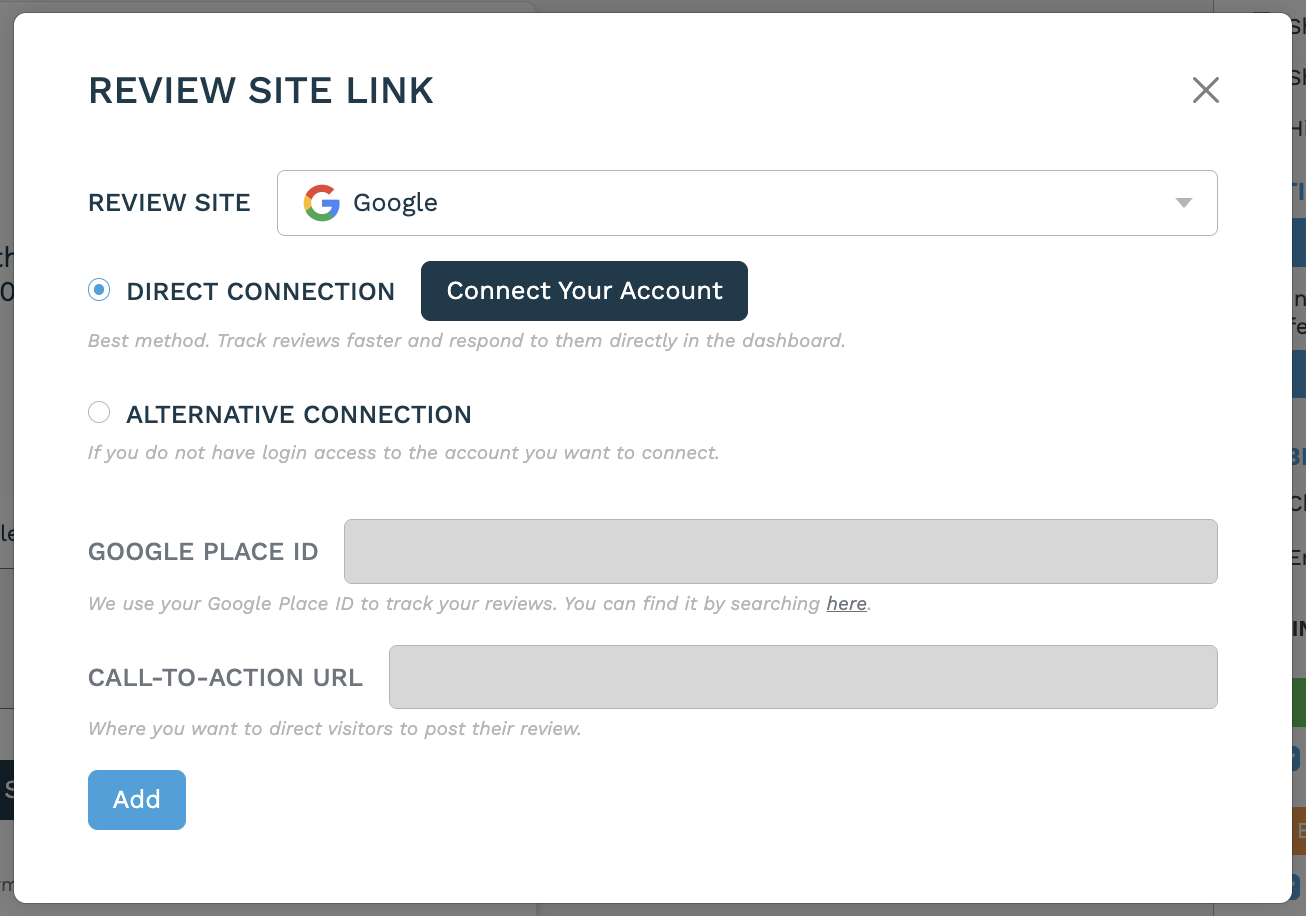The width and height of the screenshot is (1306, 916).
Task: Focus the Google Place ID field
Action: pos(780,551)
